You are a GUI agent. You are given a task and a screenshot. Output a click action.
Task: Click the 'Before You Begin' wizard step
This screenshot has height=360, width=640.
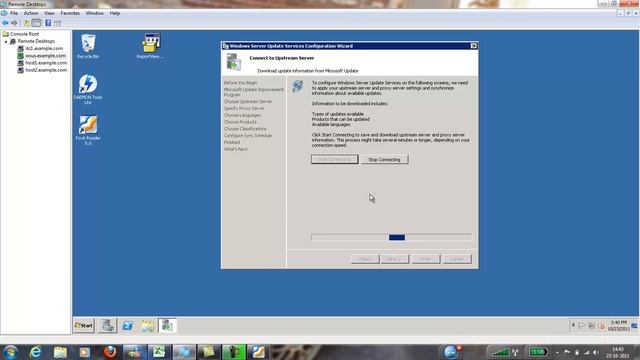[240, 83]
